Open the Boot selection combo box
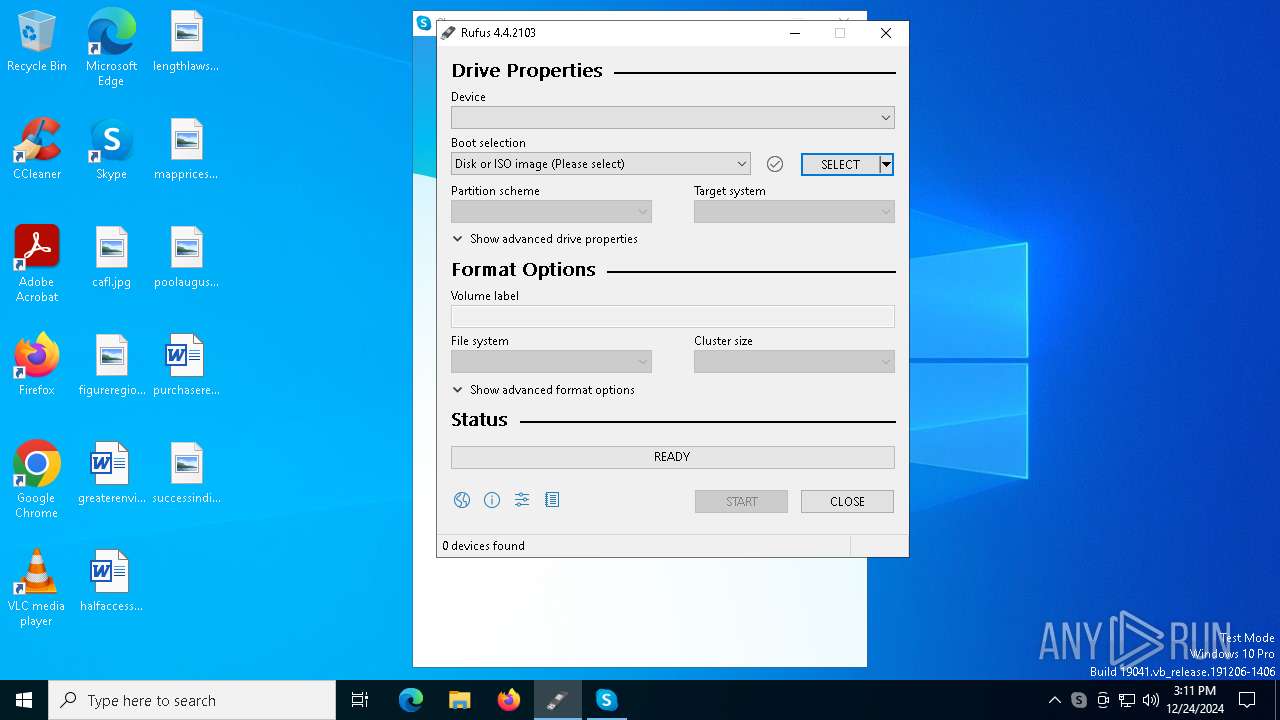 pos(600,164)
